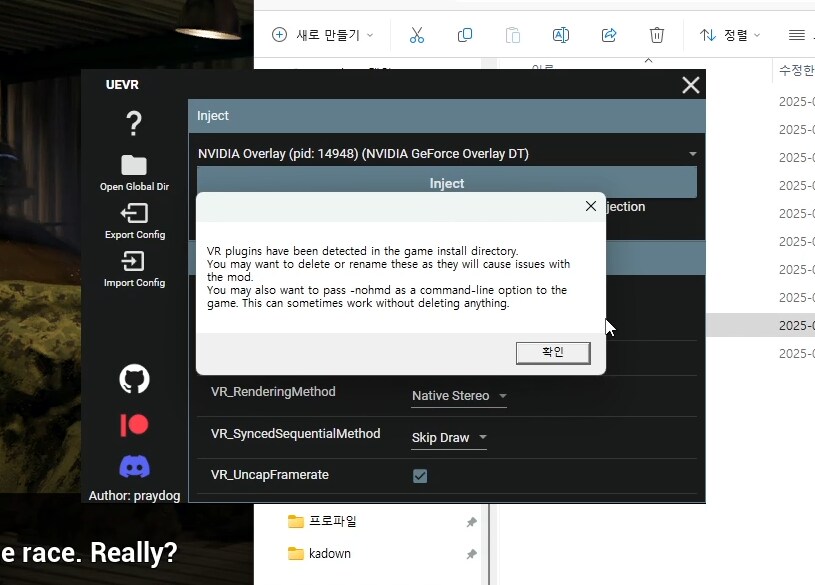Unpin the kadown folder
This screenshot has height=585, width=815.
point(470,553)
